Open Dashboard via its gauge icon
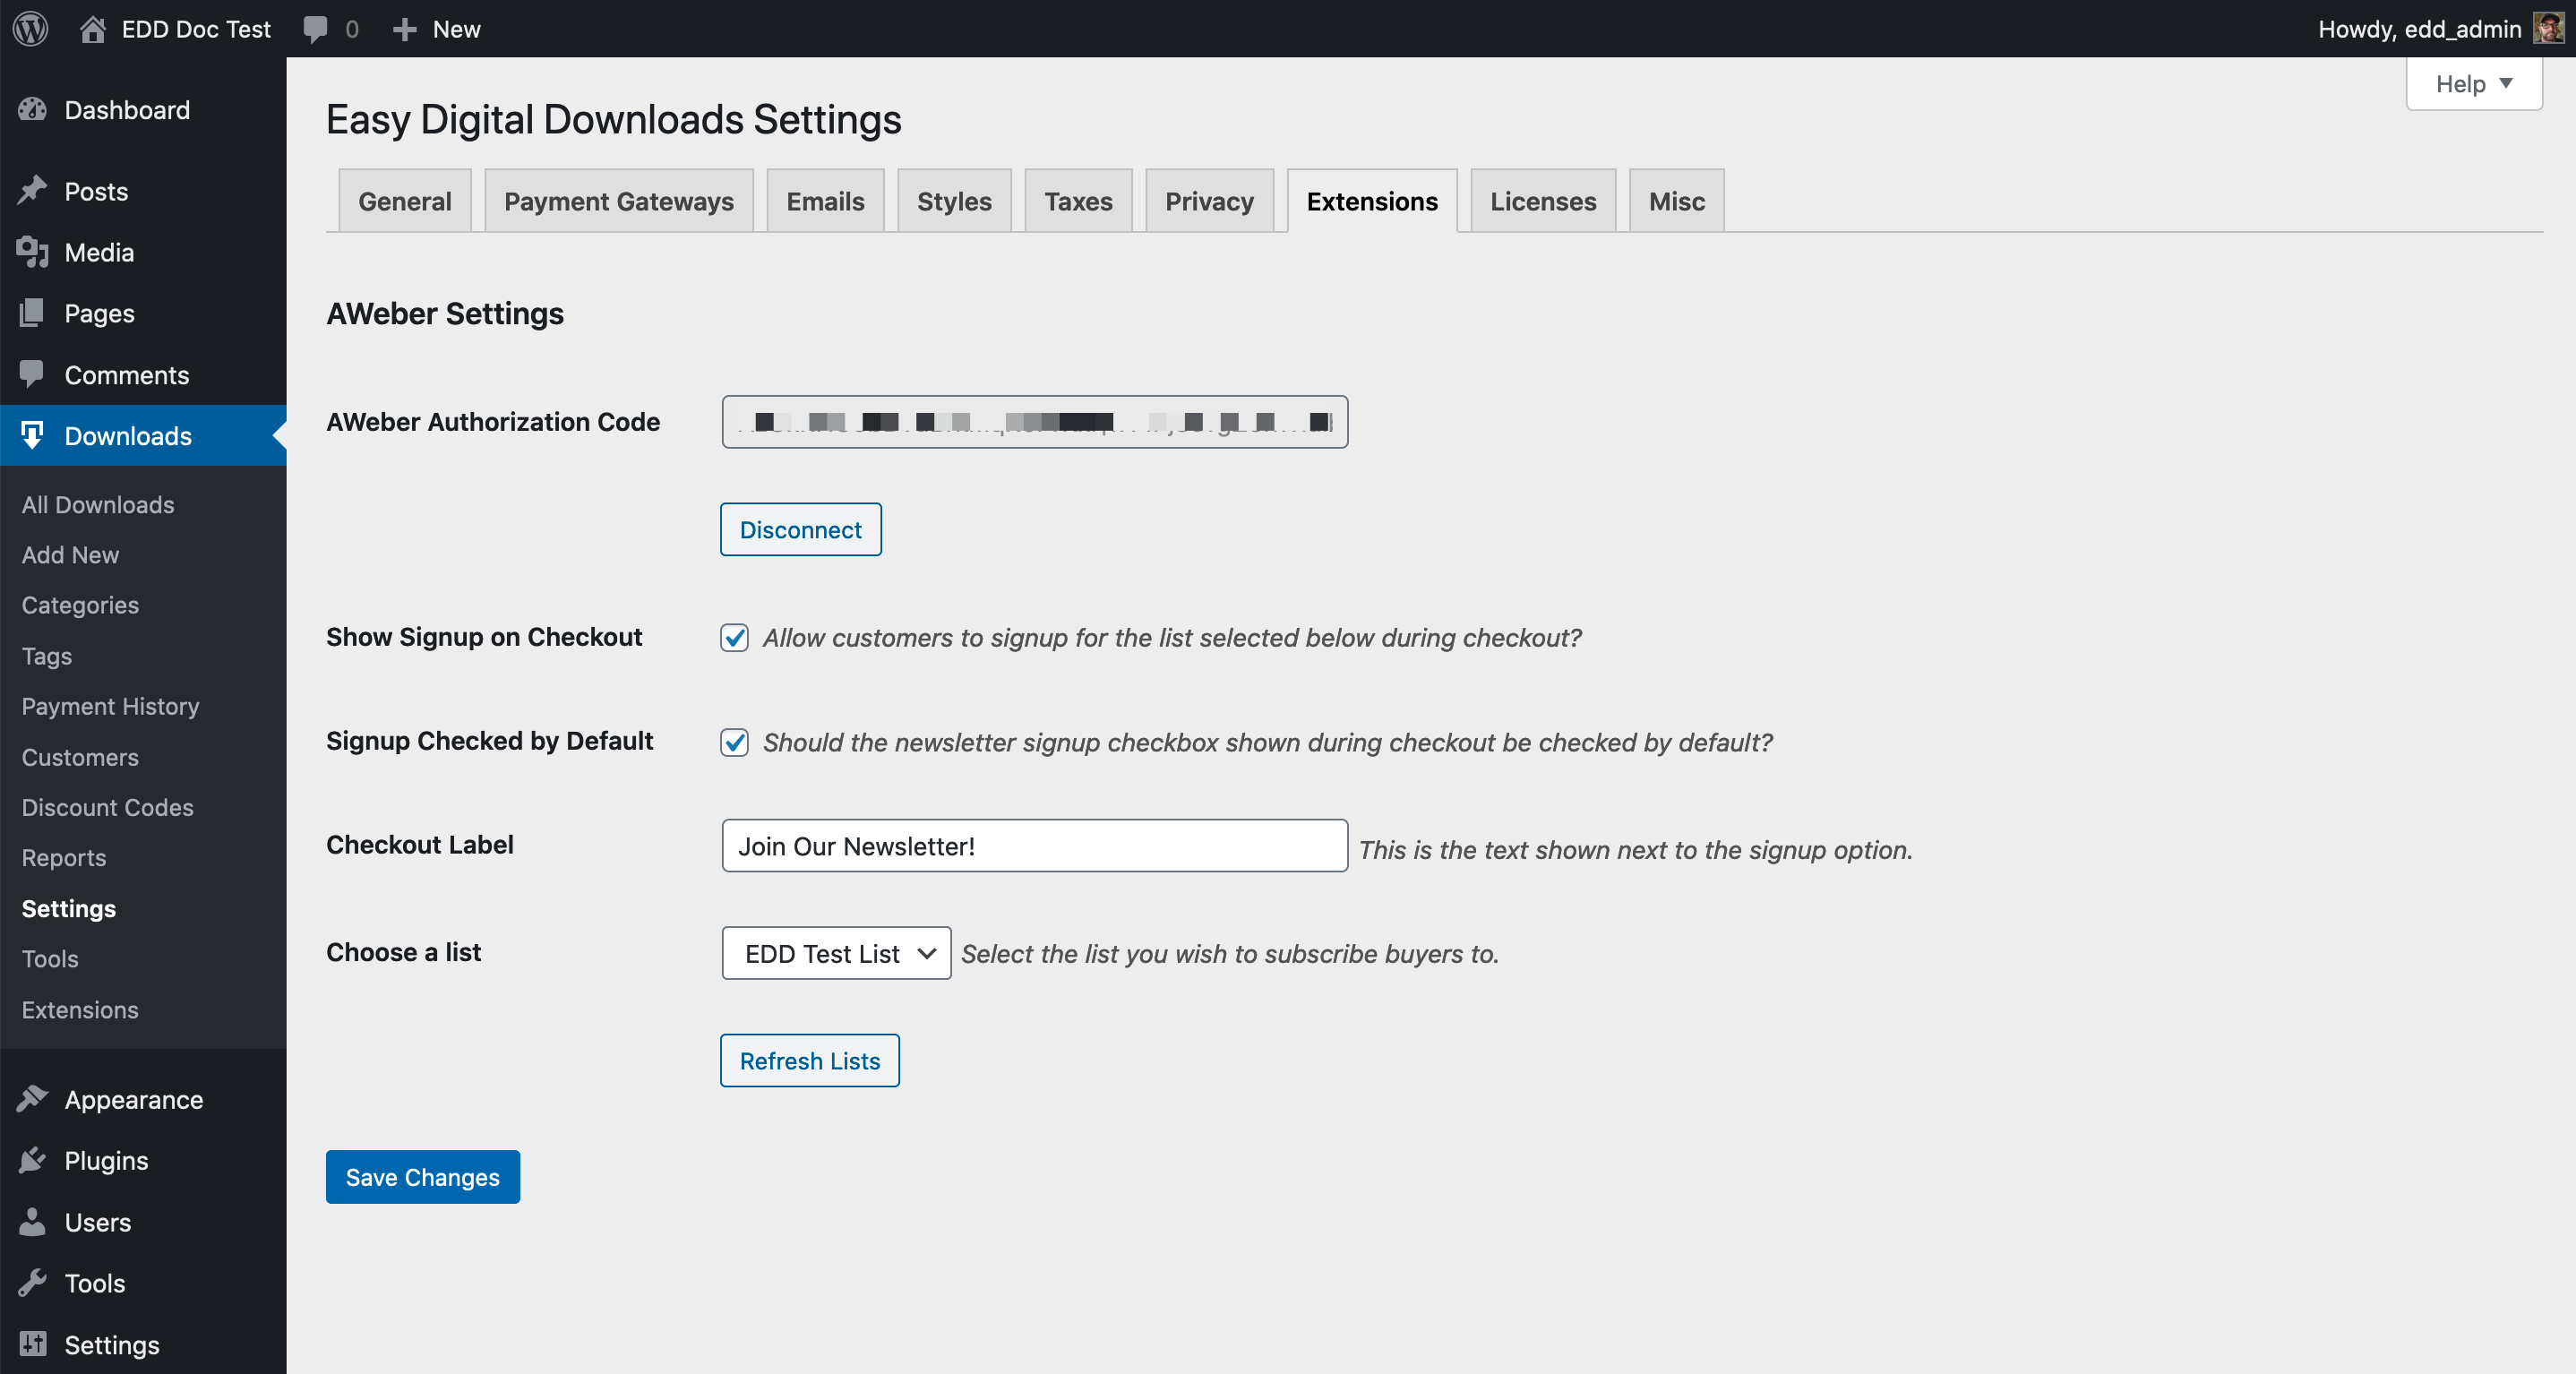Viewport: 2576px width, 1374px height. pyautogui.click(x=32, y=110)
